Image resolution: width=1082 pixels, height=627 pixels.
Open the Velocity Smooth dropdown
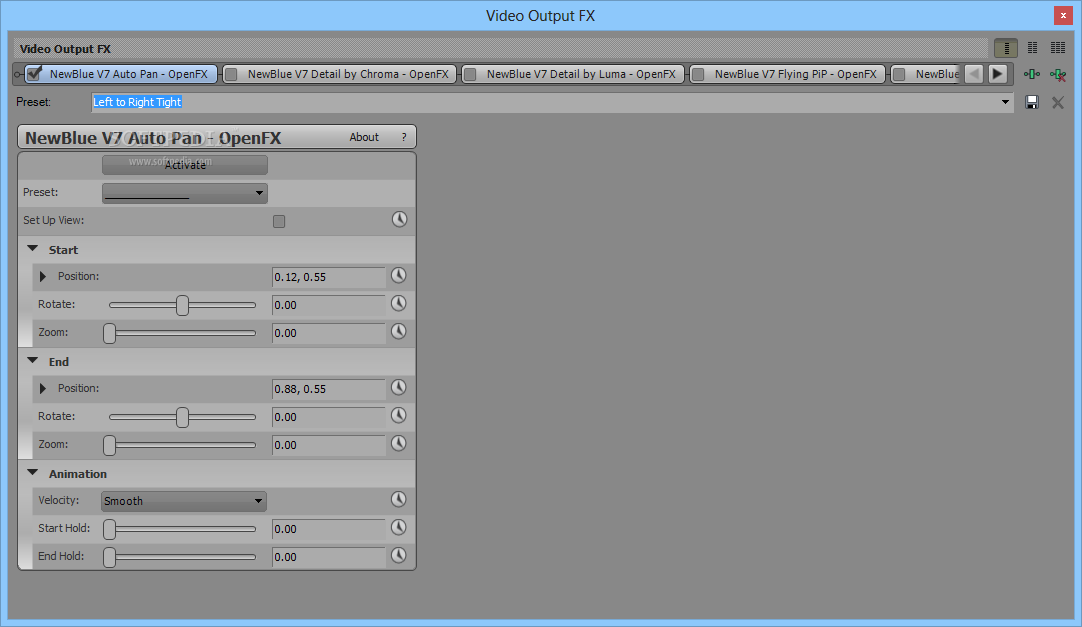[x=184, y=501]
